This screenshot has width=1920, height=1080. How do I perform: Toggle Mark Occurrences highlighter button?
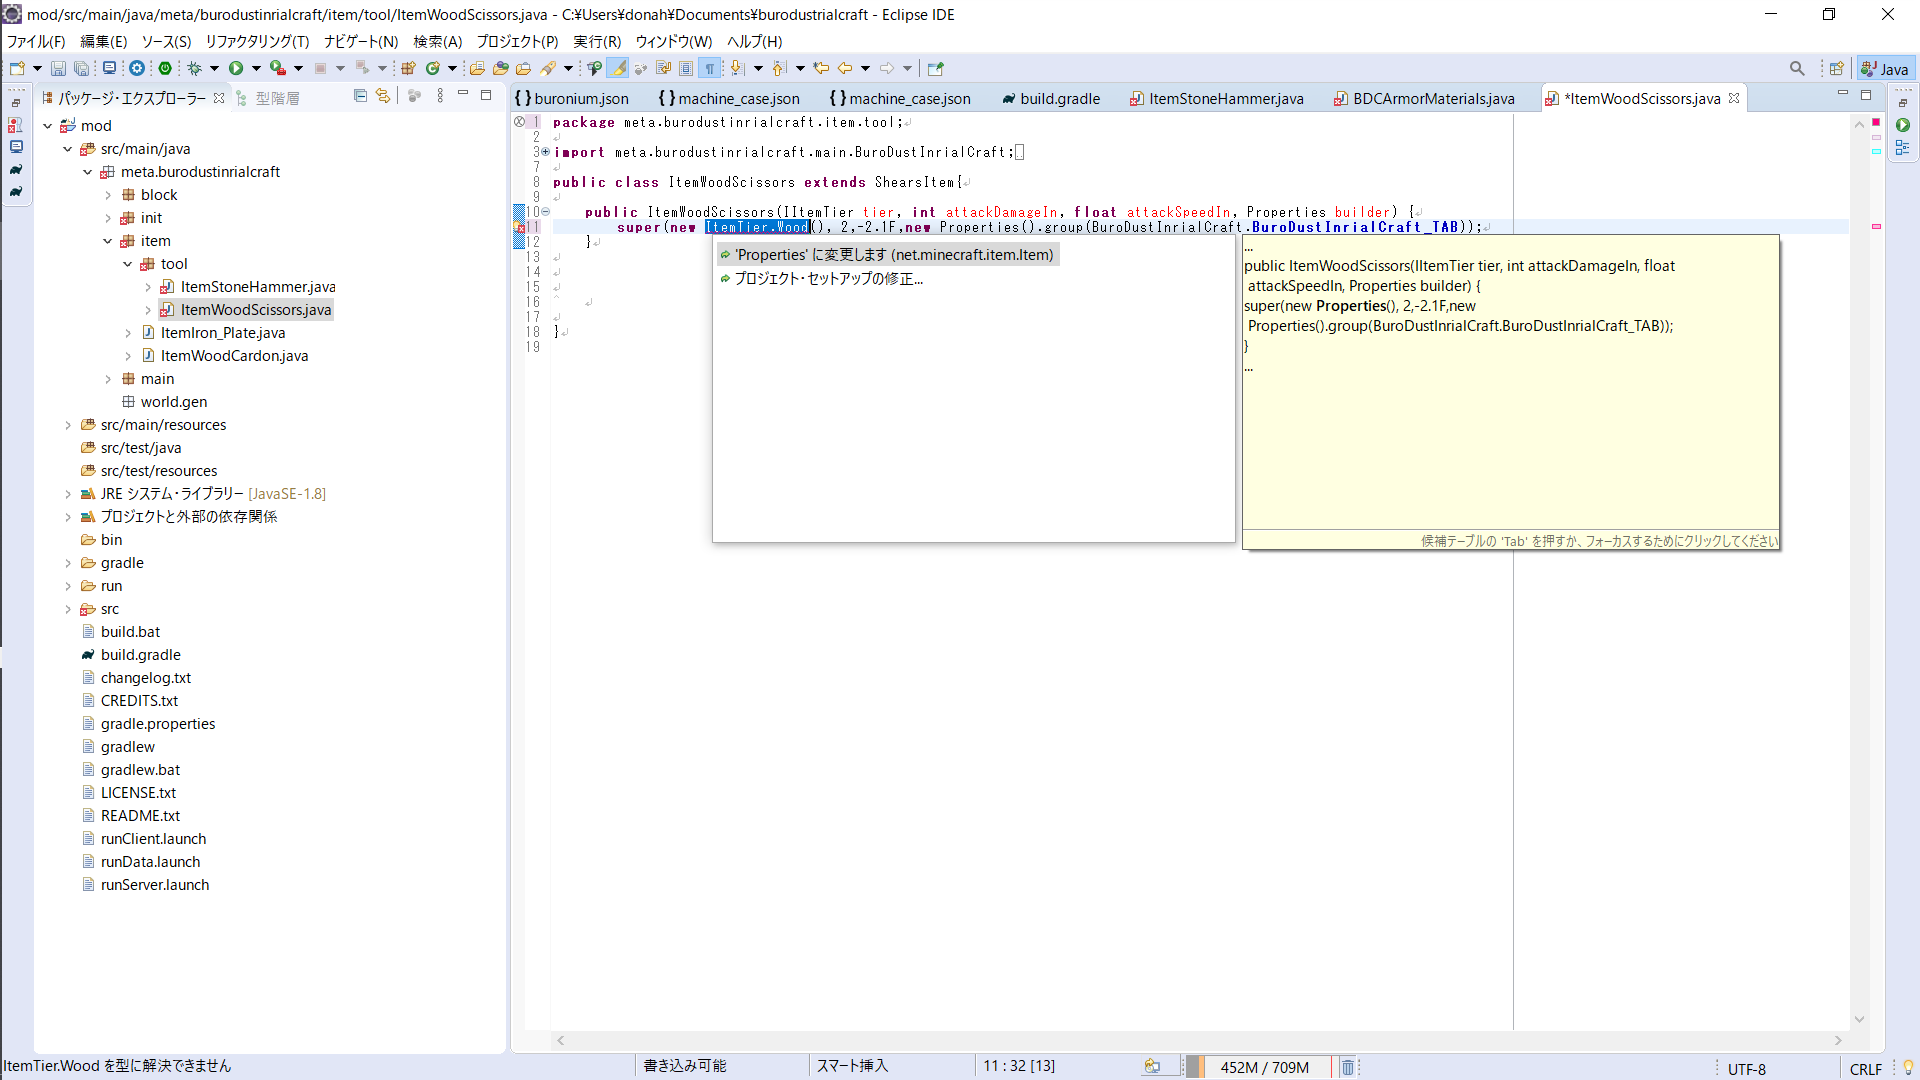click(617, 68)
